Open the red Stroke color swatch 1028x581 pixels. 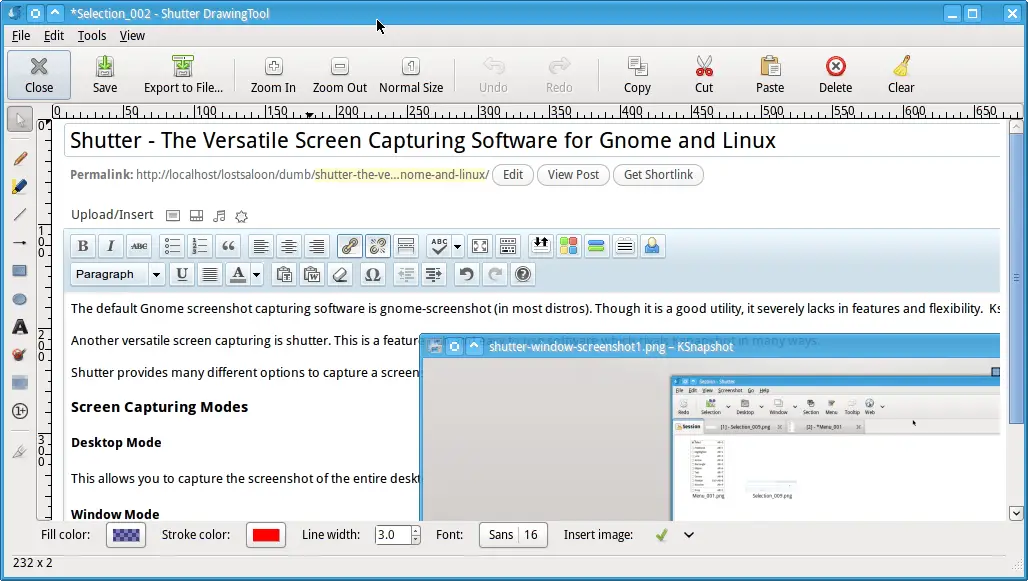coord(266,535)
